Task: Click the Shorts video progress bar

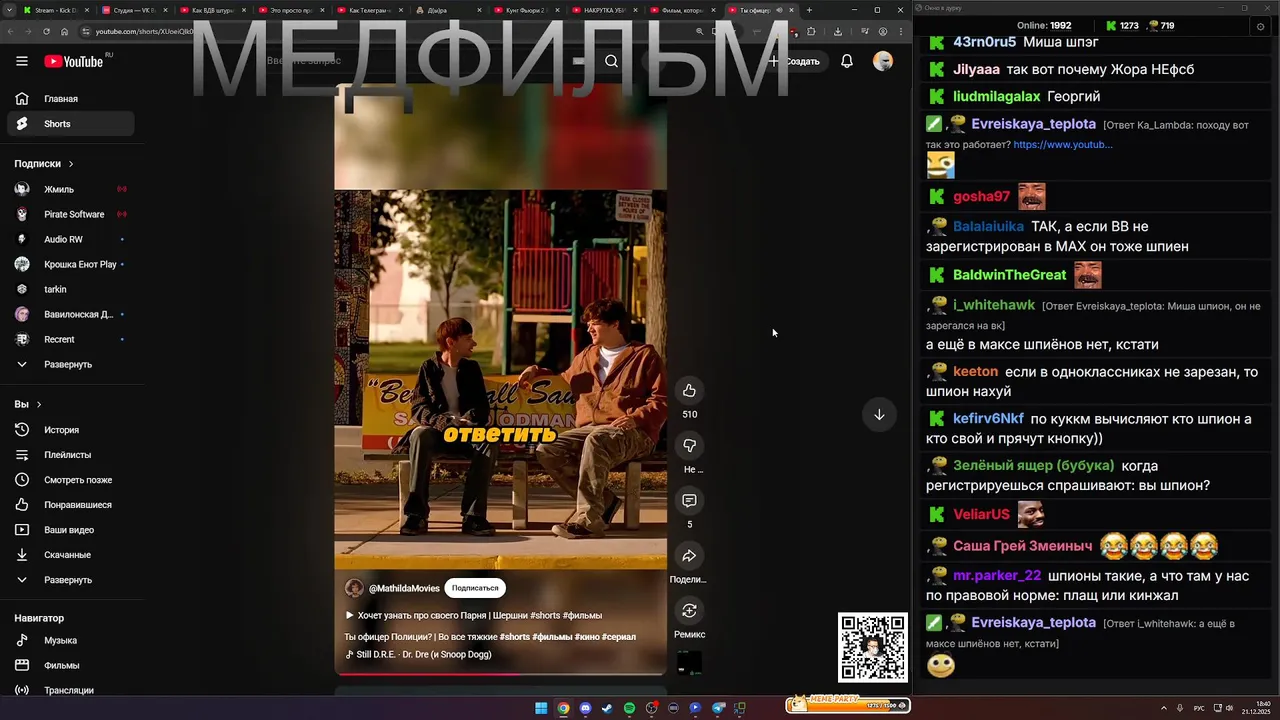Action: pos(500,673)
